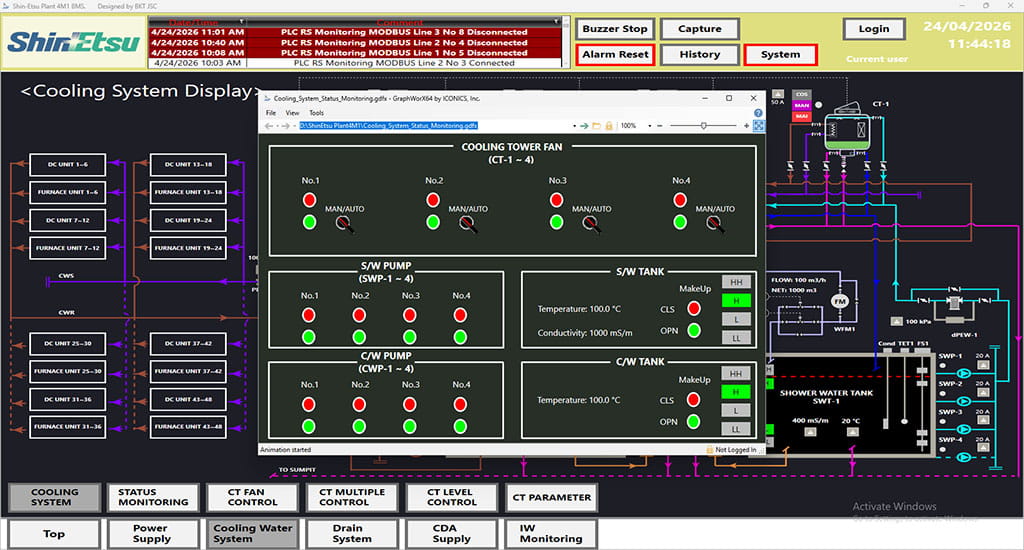Click the Buzzer Stop button
The width and height of the screenshot is (1024, 550).
click(615, 29)
